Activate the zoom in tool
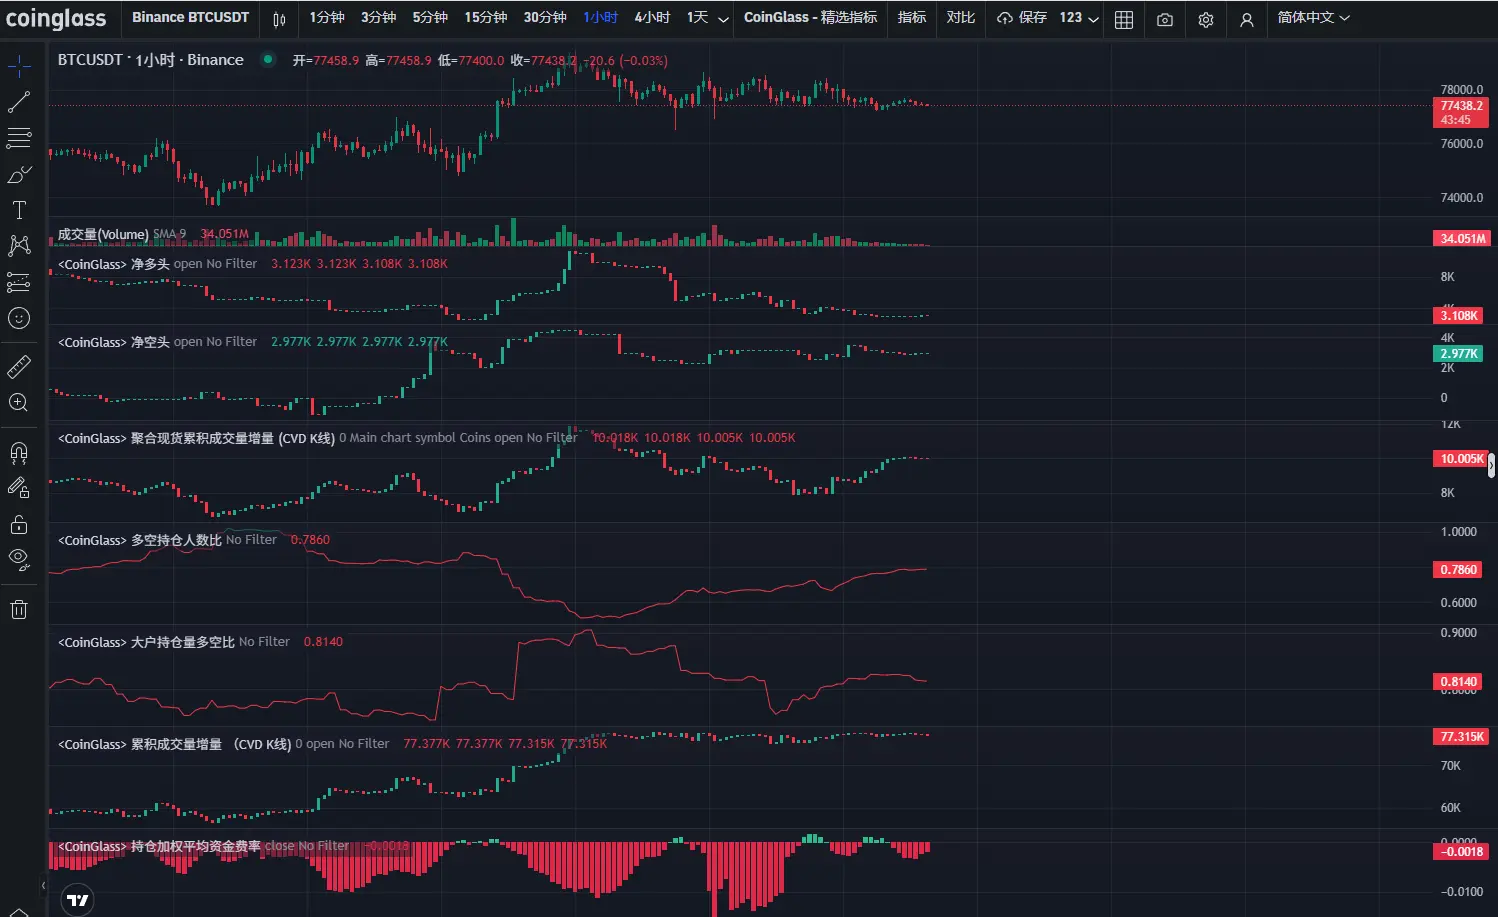 (19, 403)
